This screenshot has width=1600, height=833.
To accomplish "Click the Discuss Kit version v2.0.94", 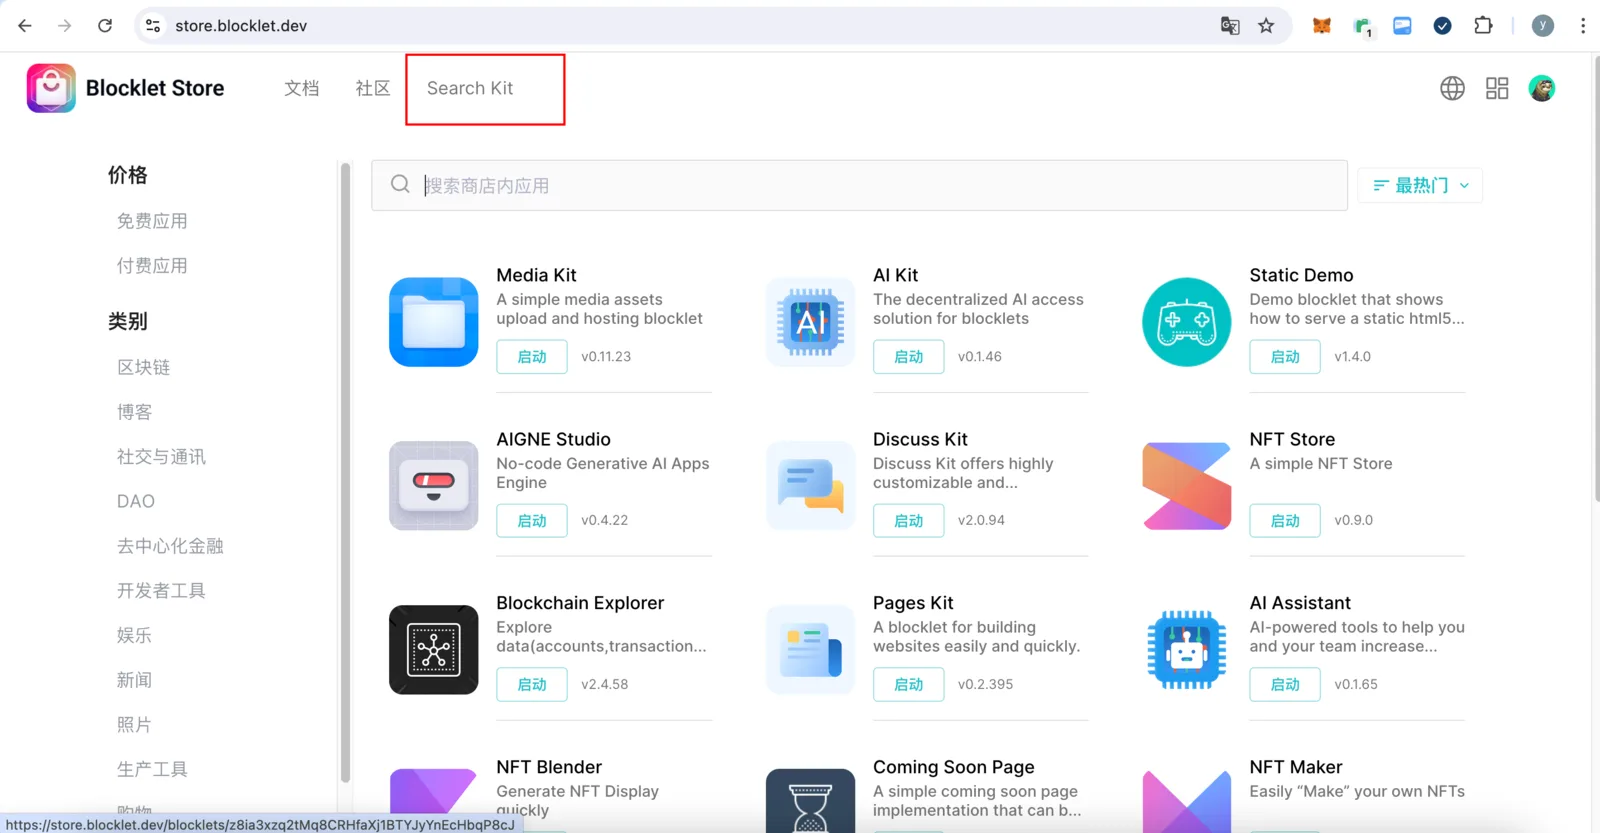I will [x=981, y=521].
